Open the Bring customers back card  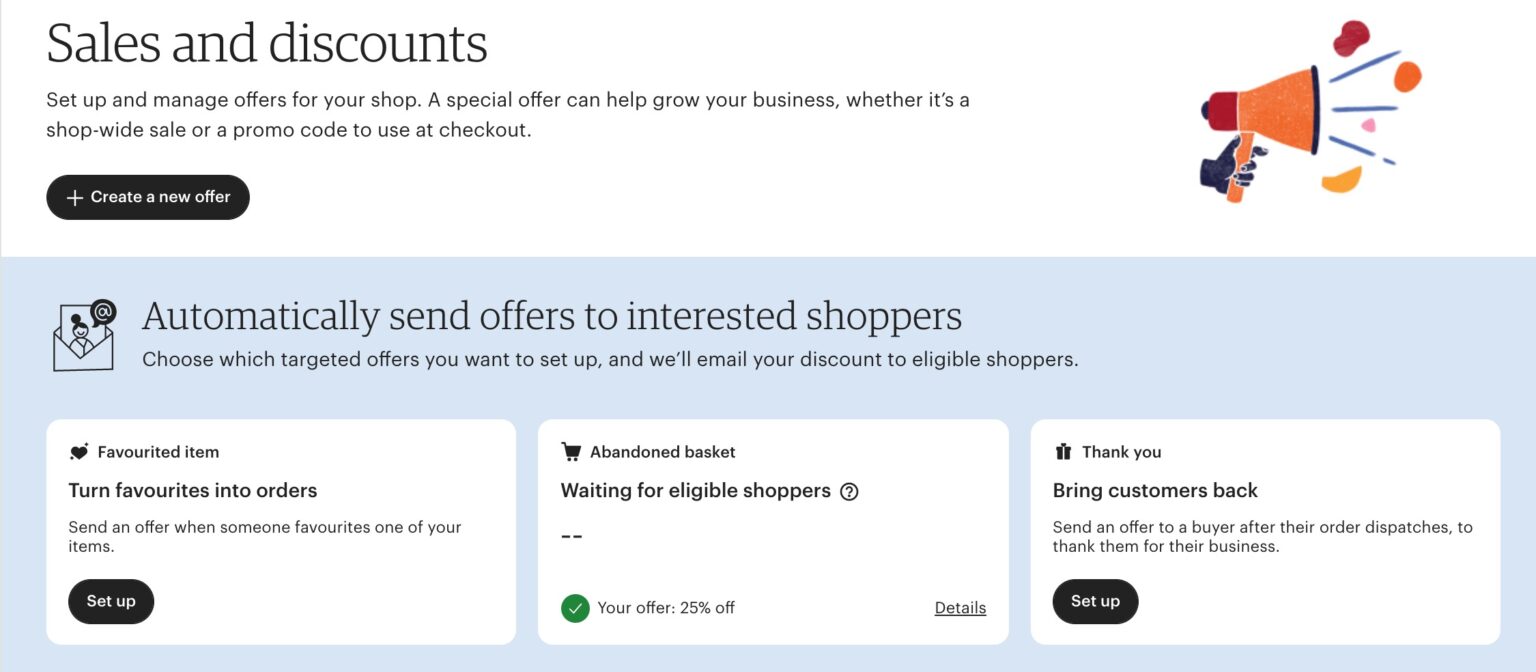pyautogui.click(x=1263, y=530)
